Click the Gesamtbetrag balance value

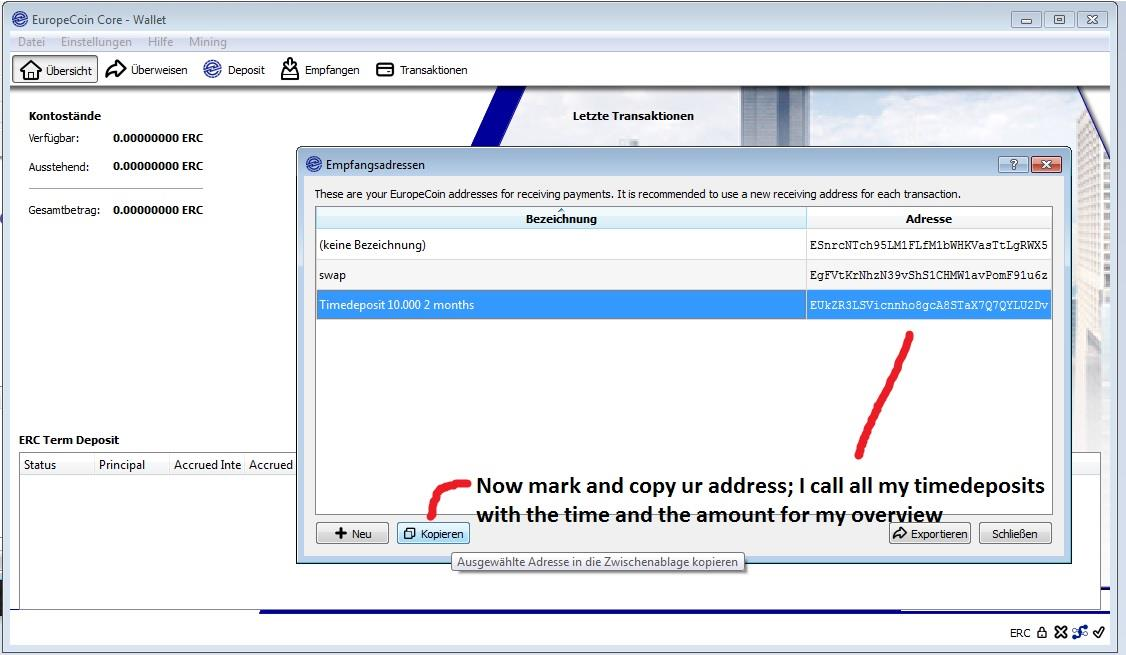[x=158, y=210]
